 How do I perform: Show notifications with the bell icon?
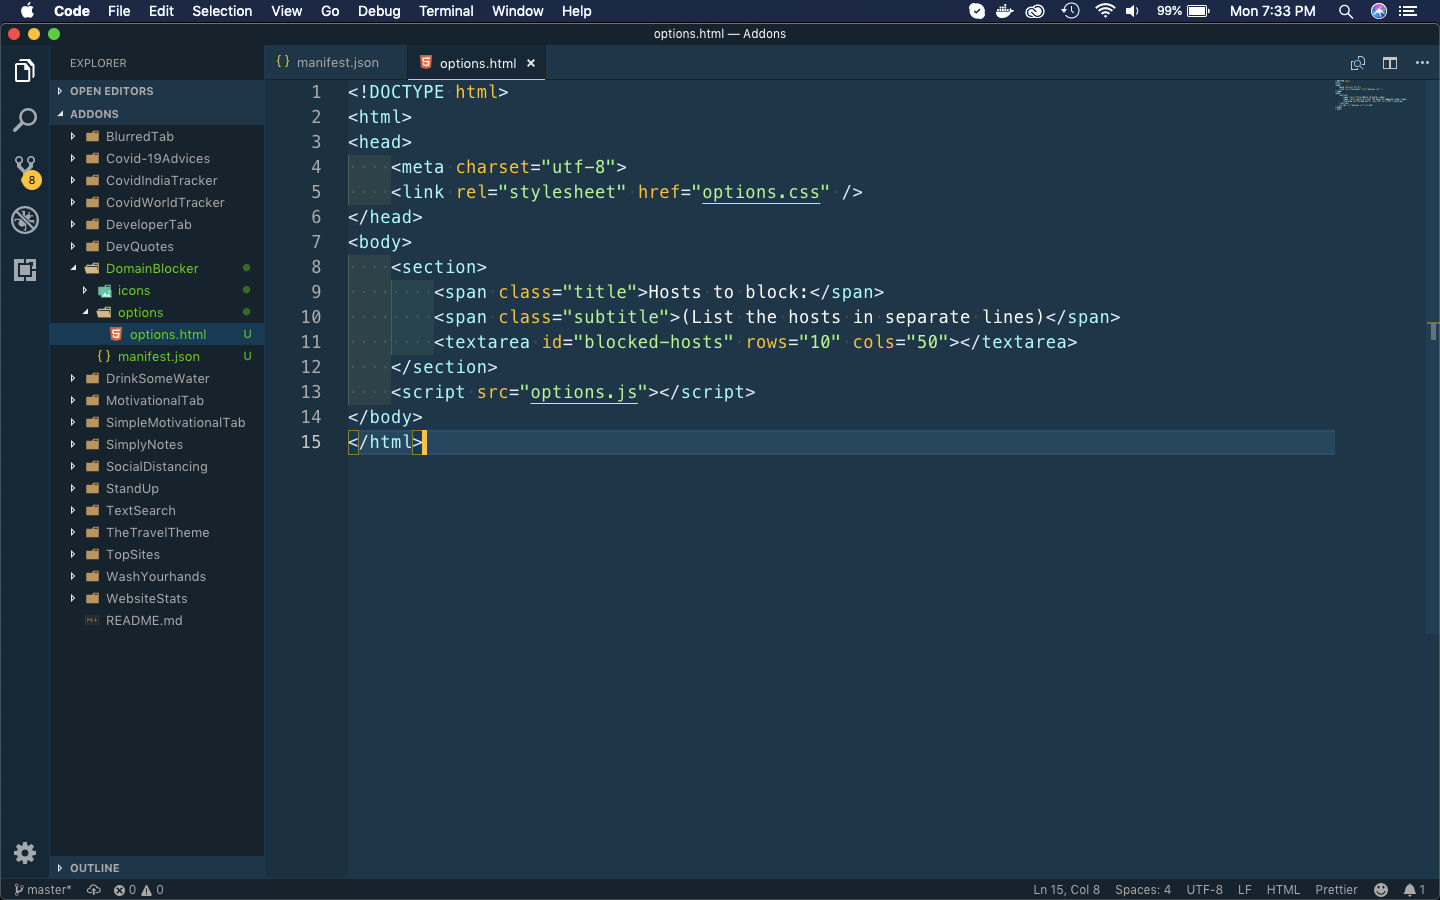(x=1414, y=890)
